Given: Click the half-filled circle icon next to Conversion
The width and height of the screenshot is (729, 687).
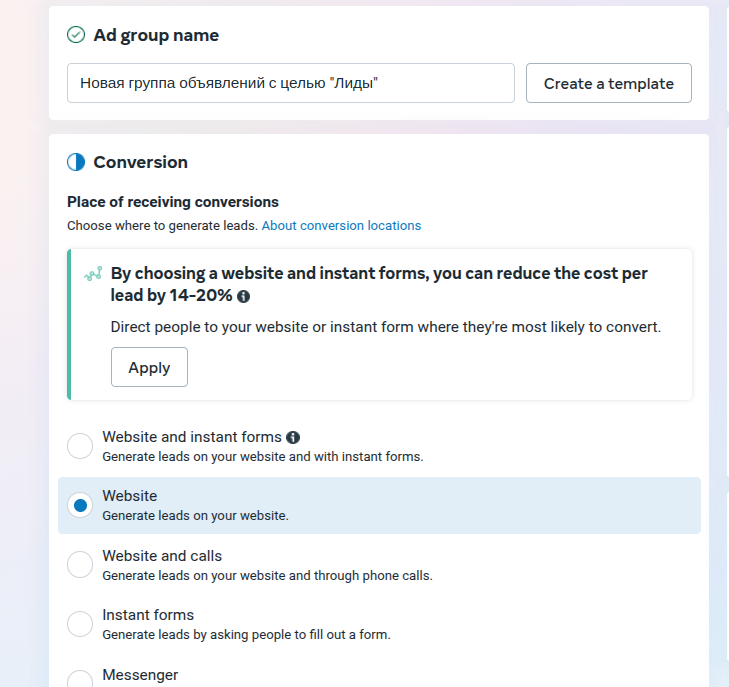Looking at the screenshot, I should pos(76,162).
